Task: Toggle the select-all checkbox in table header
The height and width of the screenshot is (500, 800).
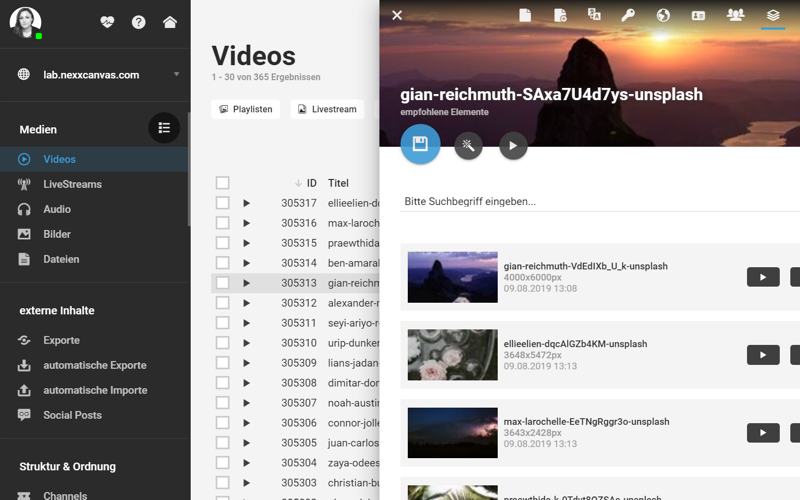Action: (x=222, y=183)
